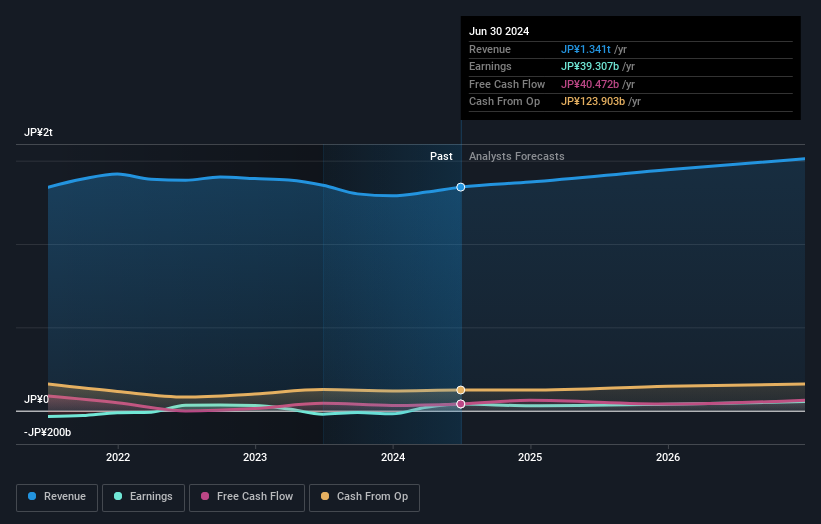Toggle the Free Cash Flow legend button
Screen dimensions: 821x524
click(247, 497)
